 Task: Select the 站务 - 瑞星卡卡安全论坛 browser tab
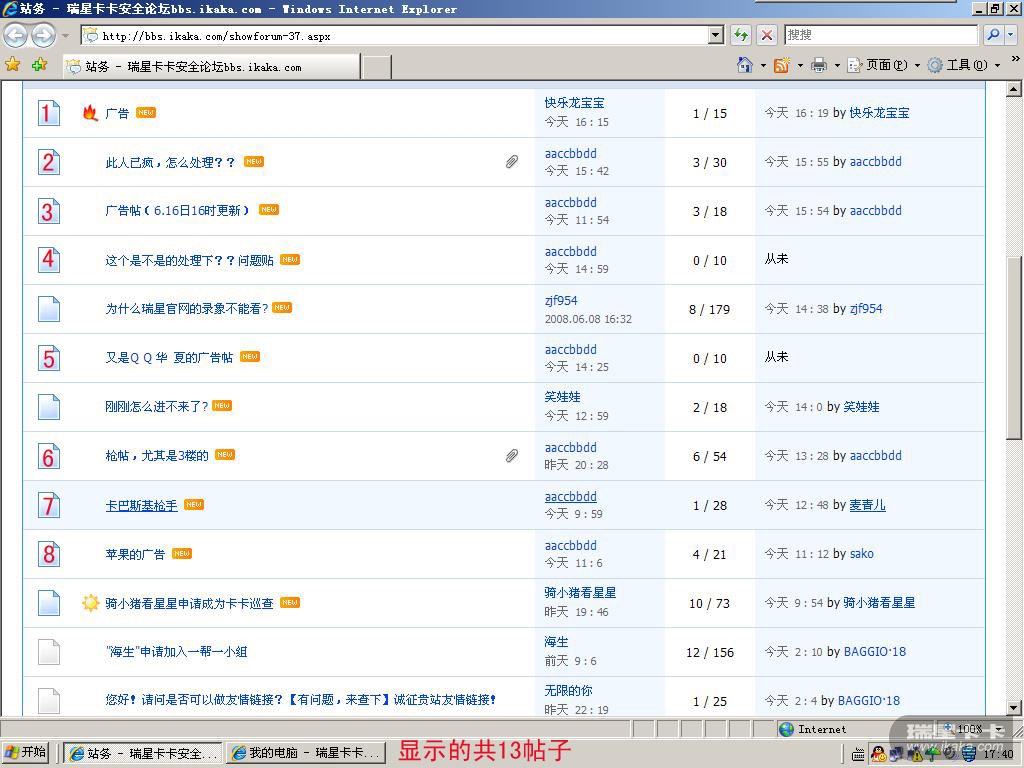click(212, 67)
